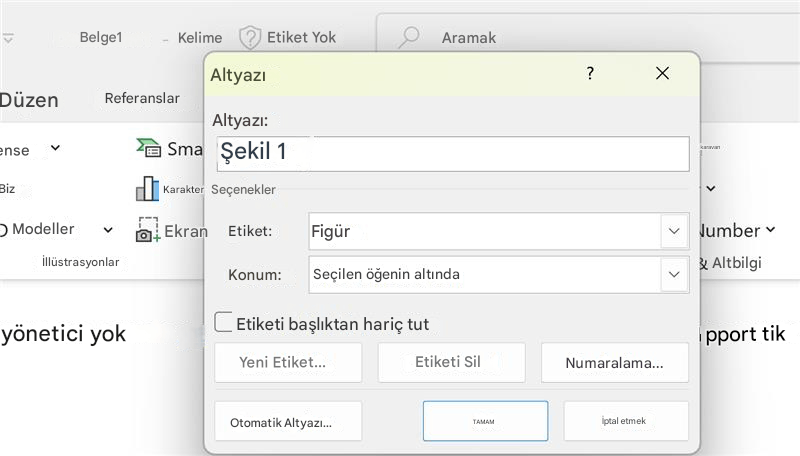Open the Konum position dropdown
The image size is (800, 456).
674,274
